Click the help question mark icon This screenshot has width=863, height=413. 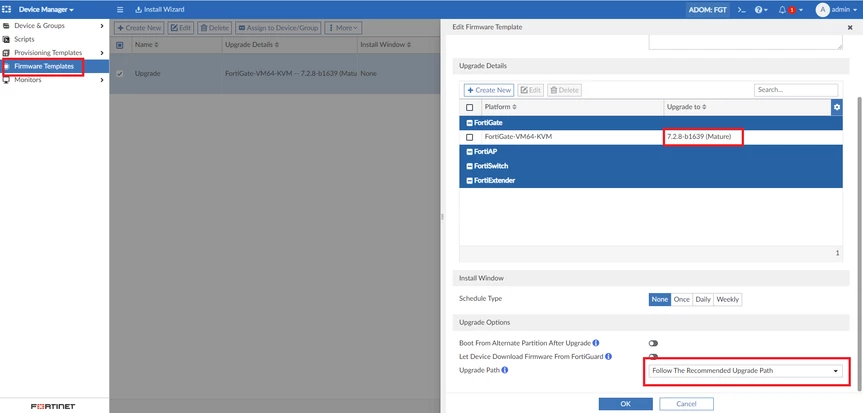point(760,9)
